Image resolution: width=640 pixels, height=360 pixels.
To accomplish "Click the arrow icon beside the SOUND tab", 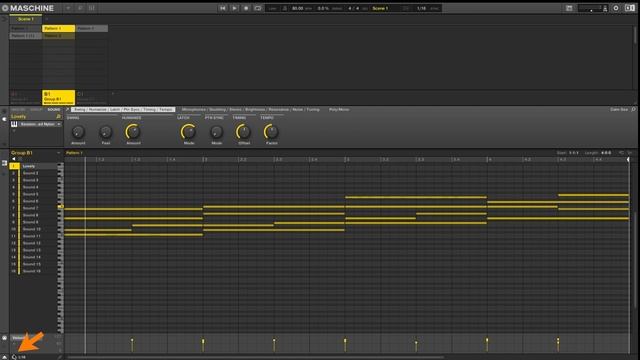I will 67,109.
